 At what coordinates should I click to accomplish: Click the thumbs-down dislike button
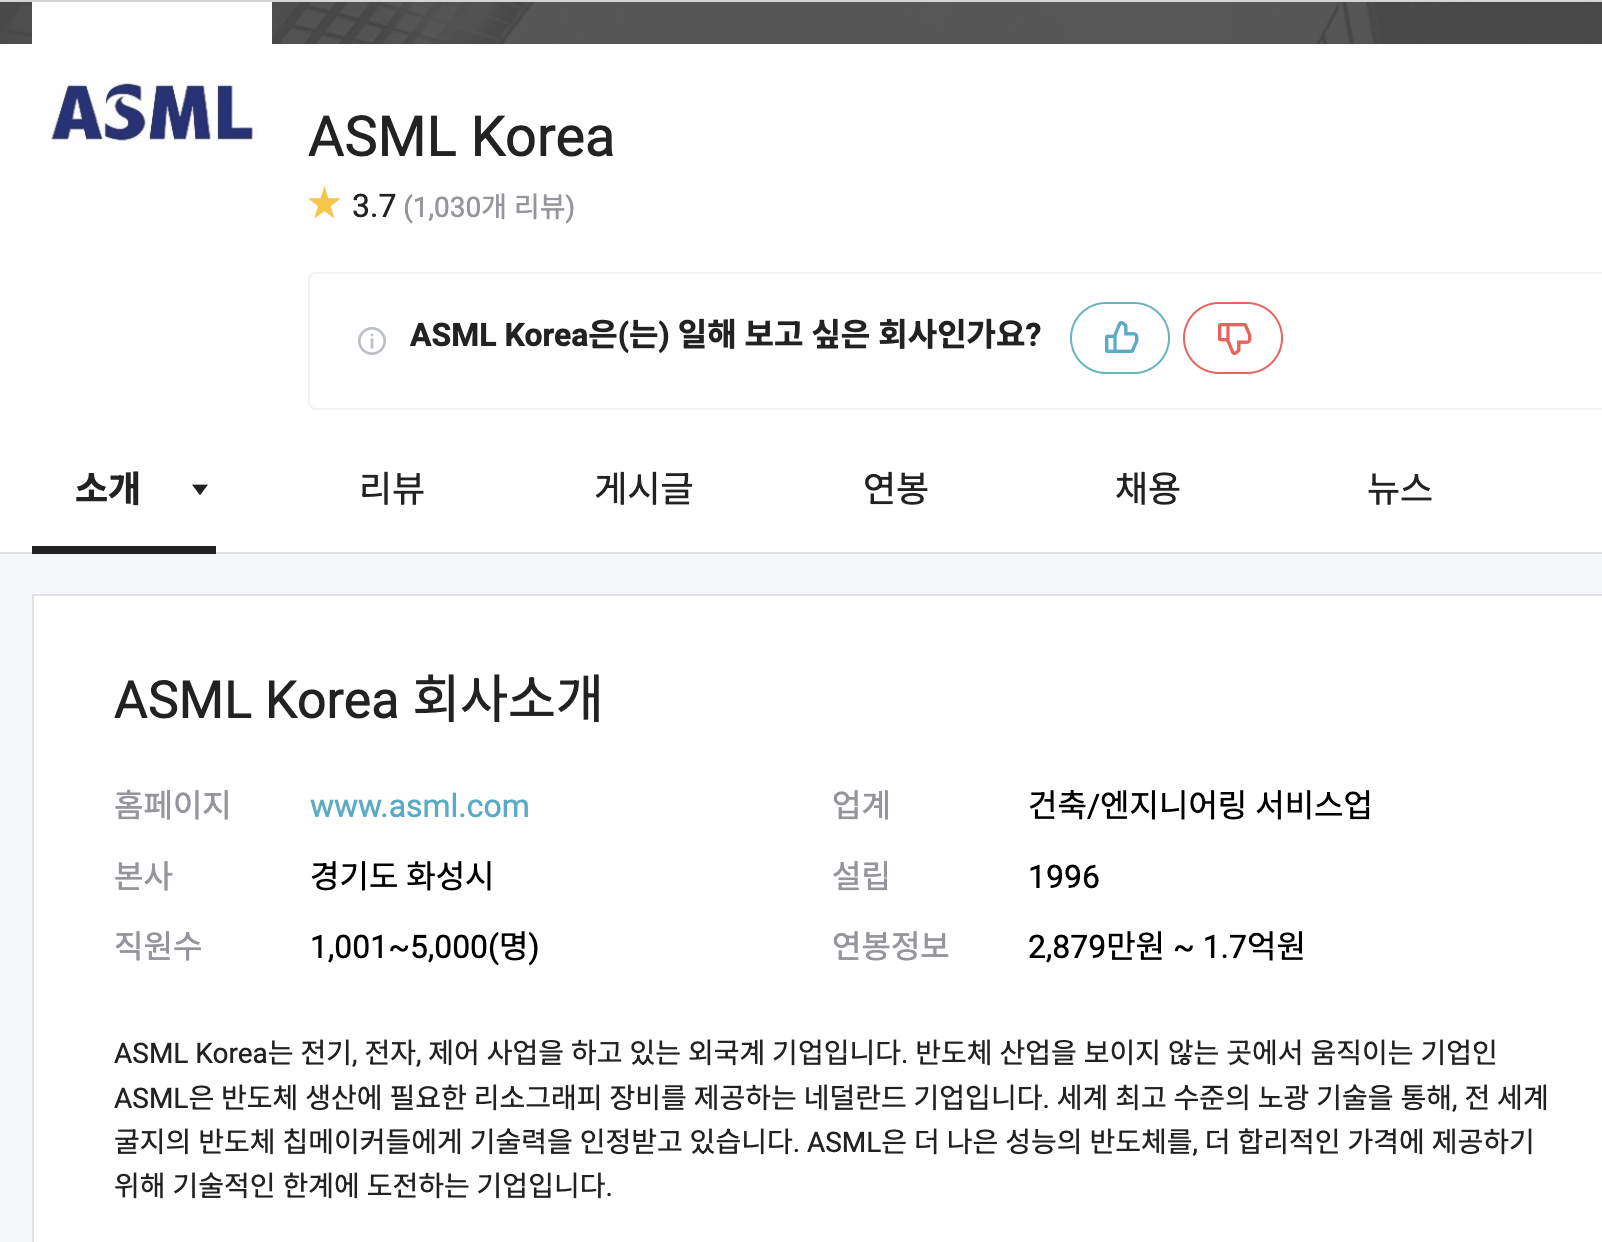[x=1233, y=338]
